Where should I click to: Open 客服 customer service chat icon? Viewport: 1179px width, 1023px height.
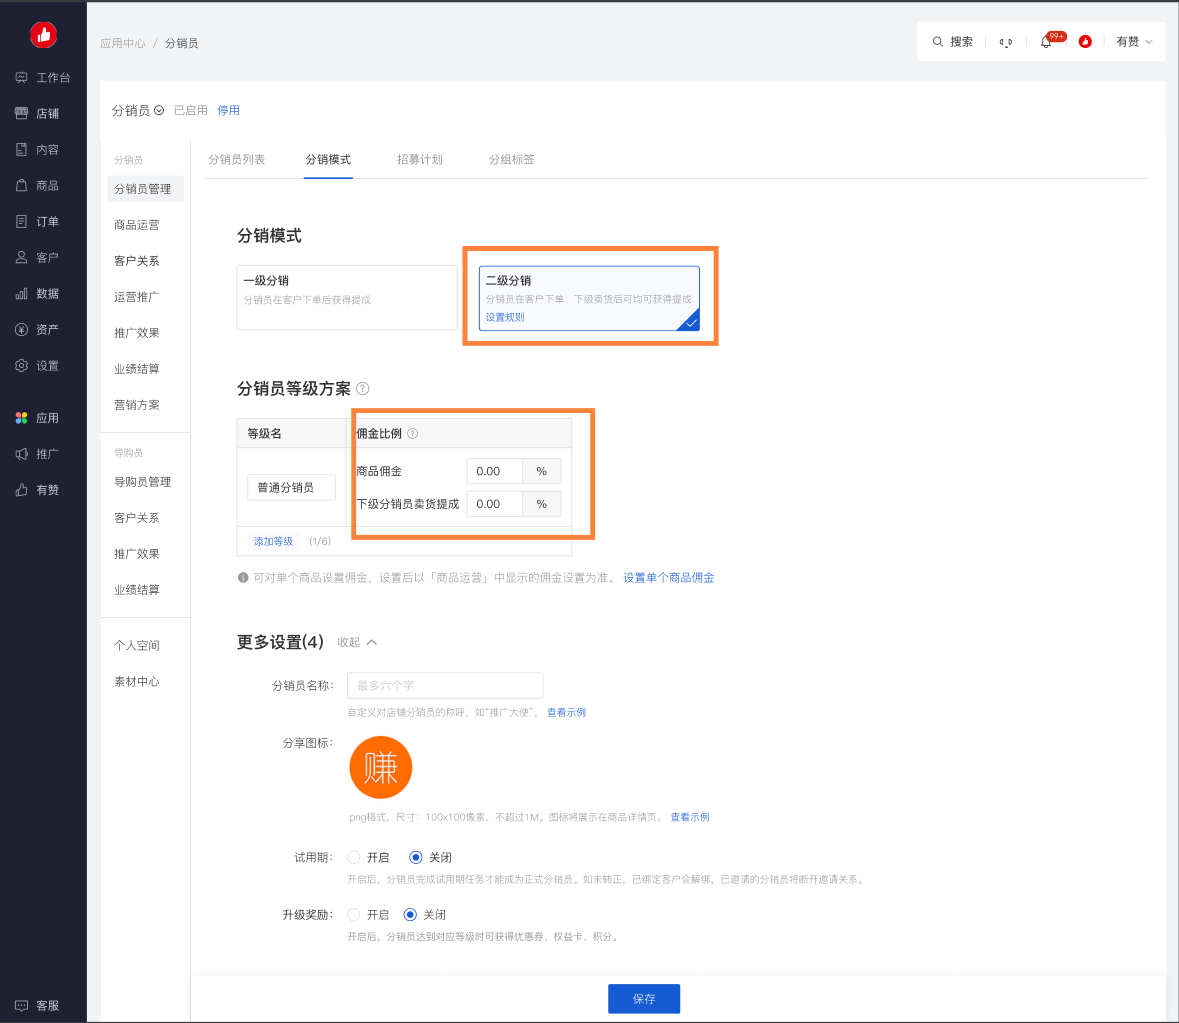pos(22,1006)
